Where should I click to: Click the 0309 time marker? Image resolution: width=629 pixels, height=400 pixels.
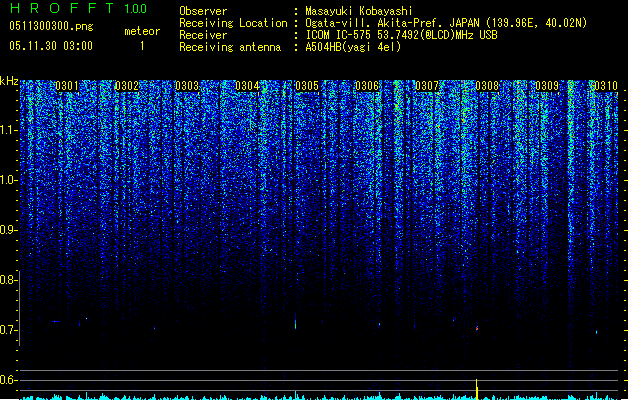coord(547,86)
